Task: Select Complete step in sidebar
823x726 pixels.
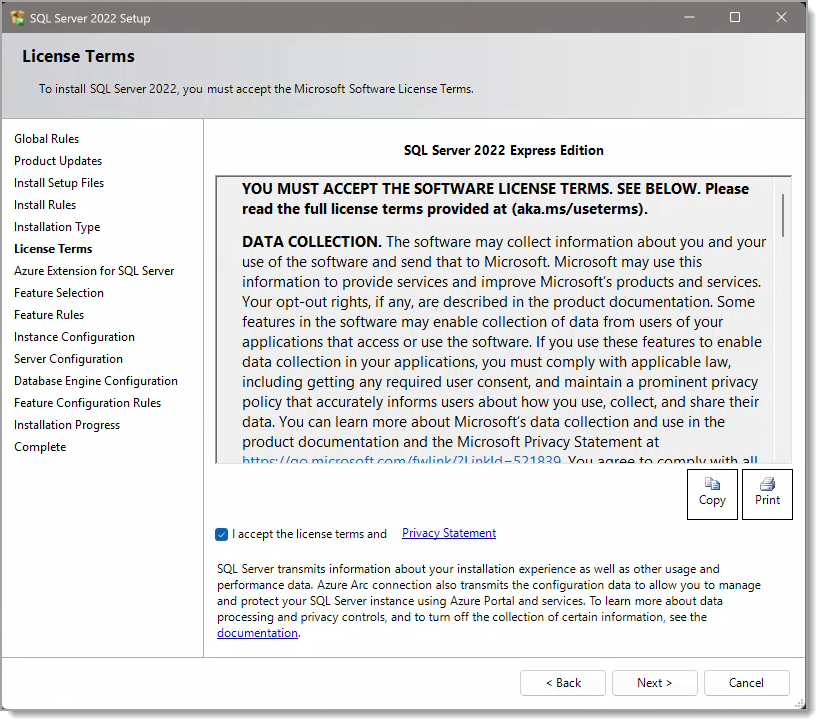Action: (40, 448)
